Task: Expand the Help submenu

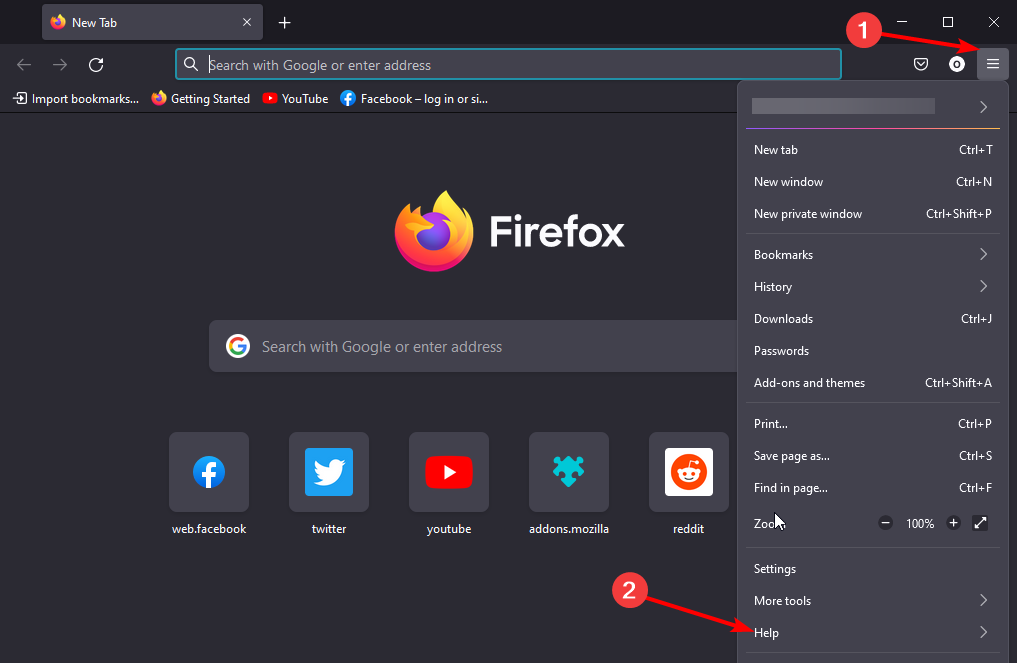Action: (x=872, y=633)
